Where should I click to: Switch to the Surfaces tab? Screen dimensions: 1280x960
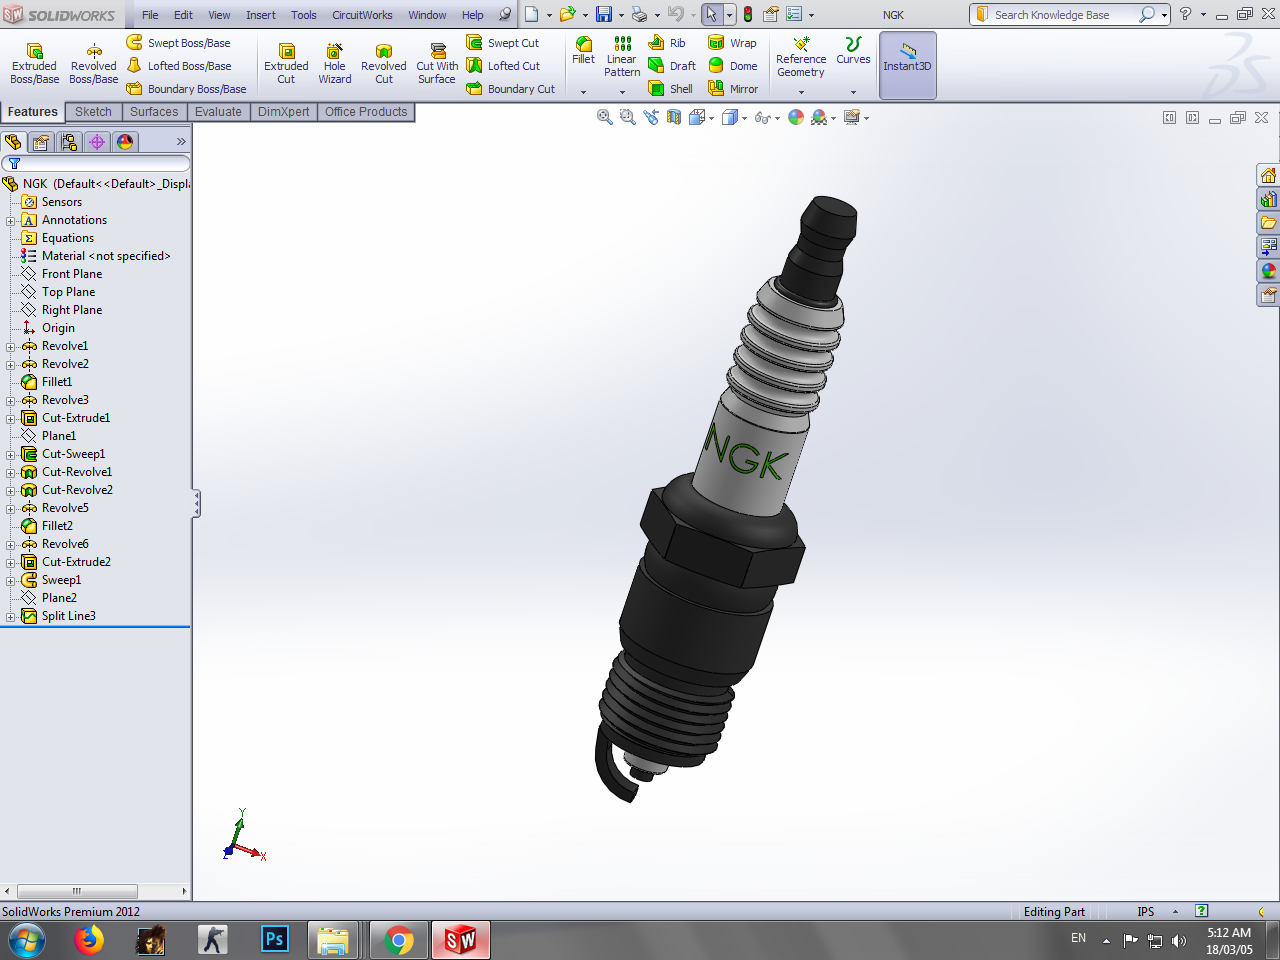point(154,112)
